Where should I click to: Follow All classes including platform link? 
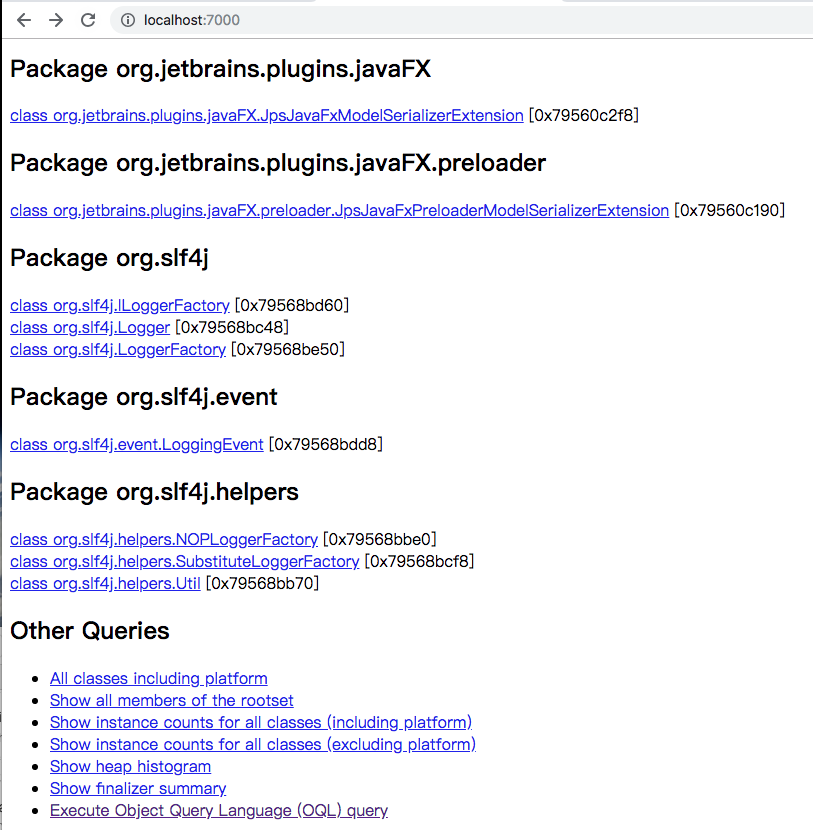[x=159, y=678]
